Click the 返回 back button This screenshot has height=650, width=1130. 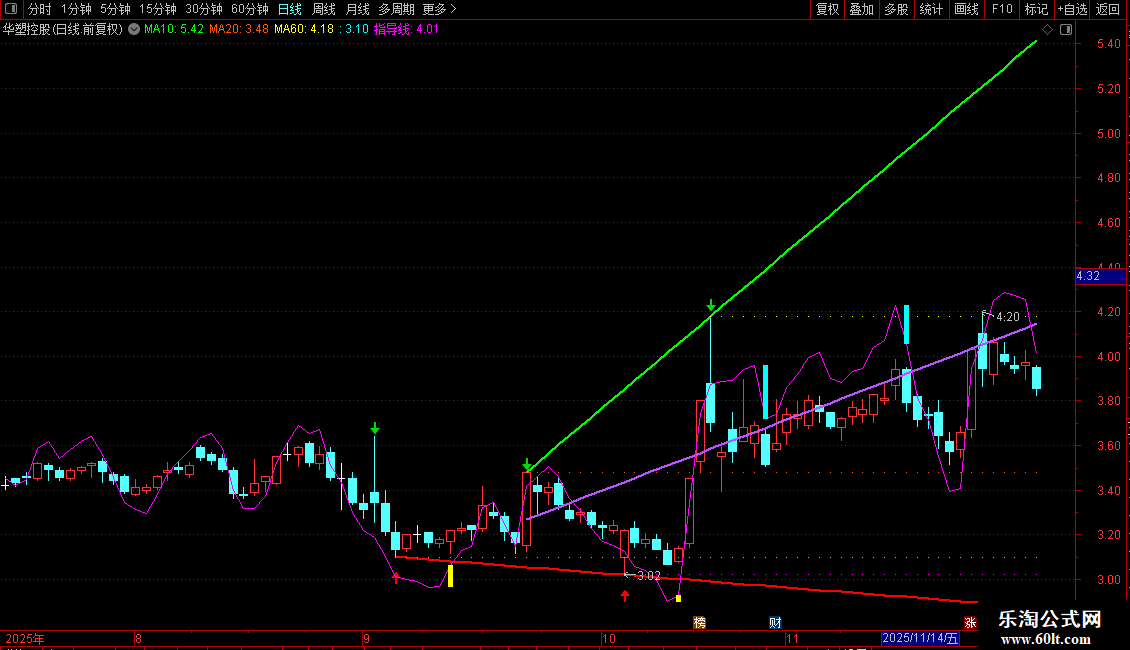[1108, 9]
